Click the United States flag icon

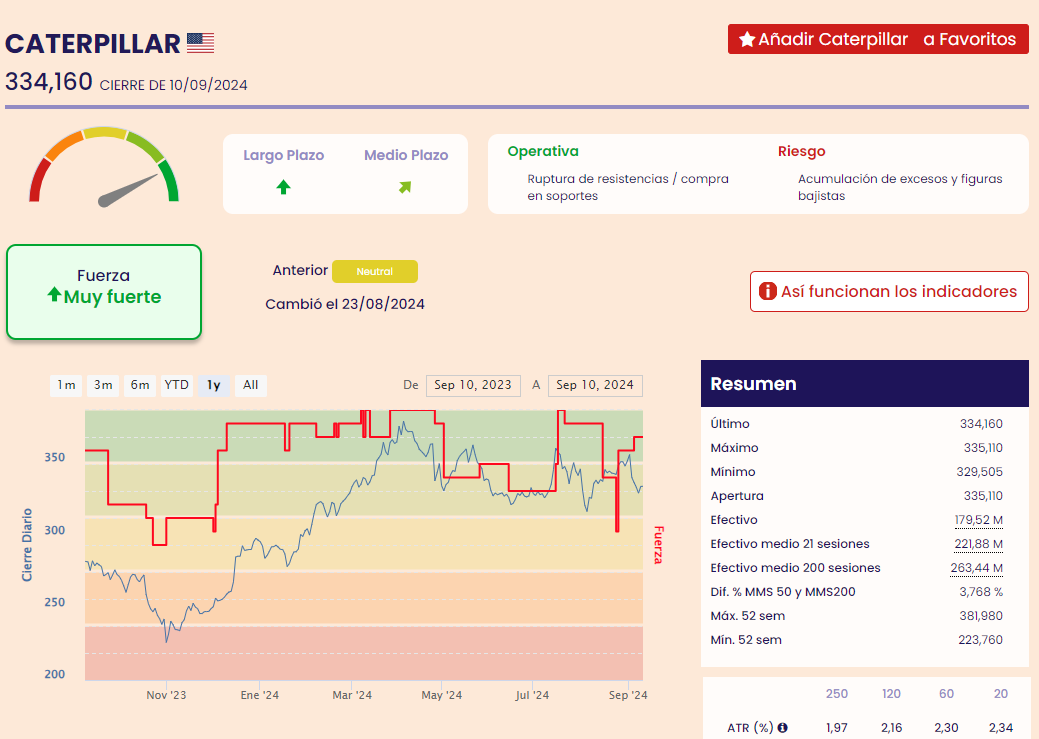click(x=200, y=43)
